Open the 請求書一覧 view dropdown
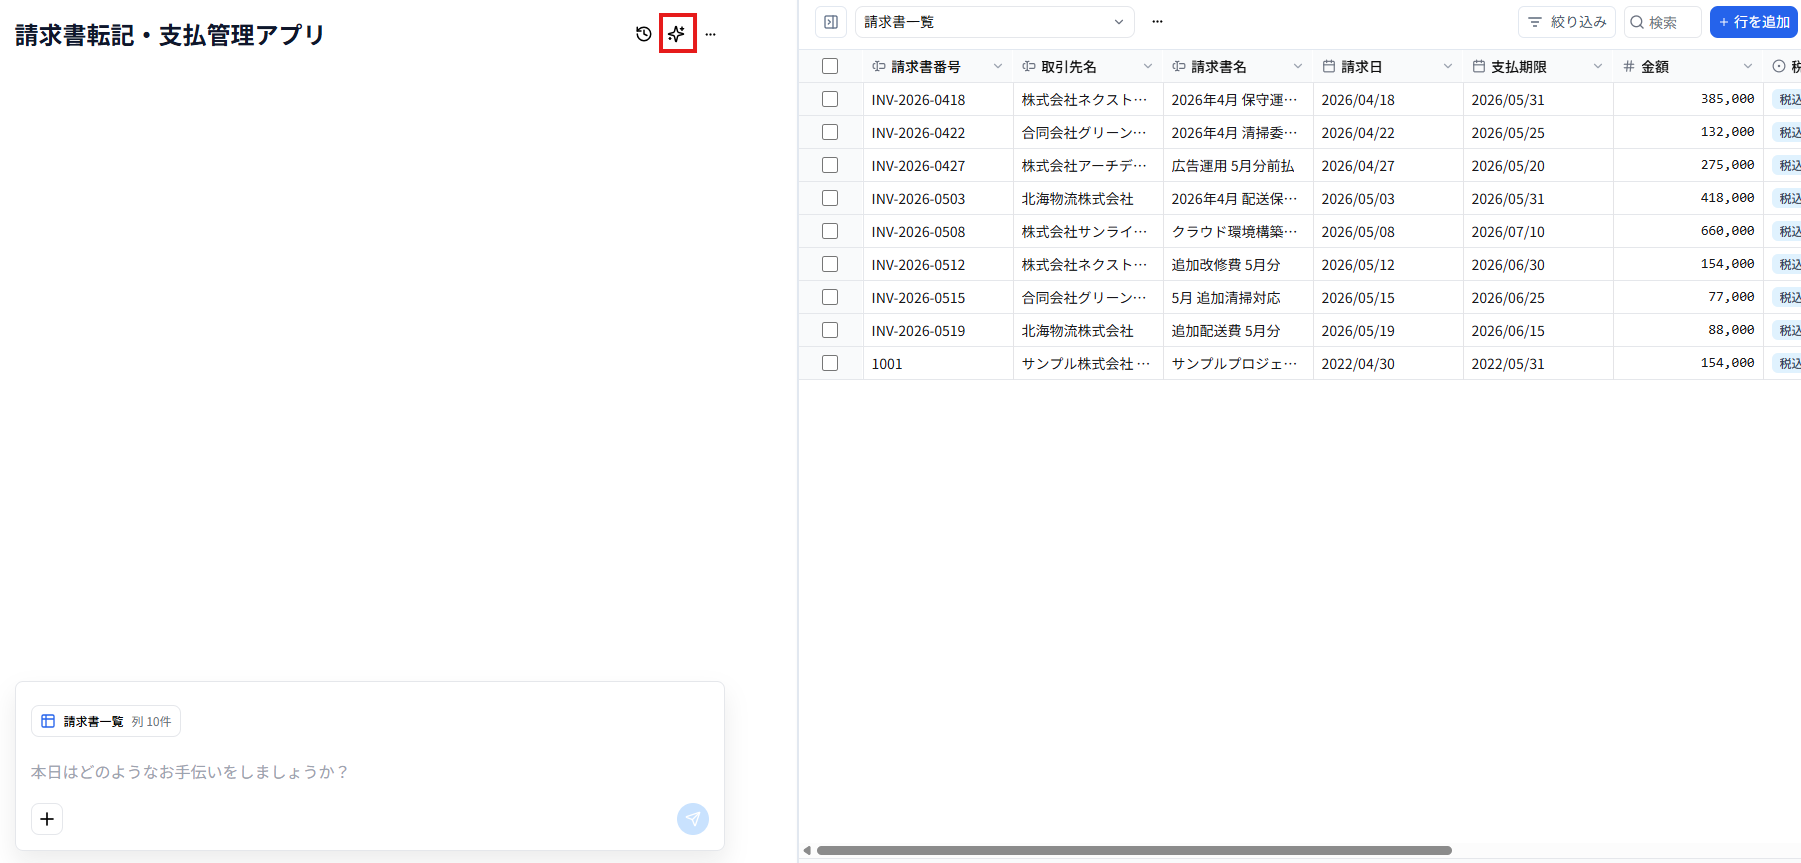 995,22
